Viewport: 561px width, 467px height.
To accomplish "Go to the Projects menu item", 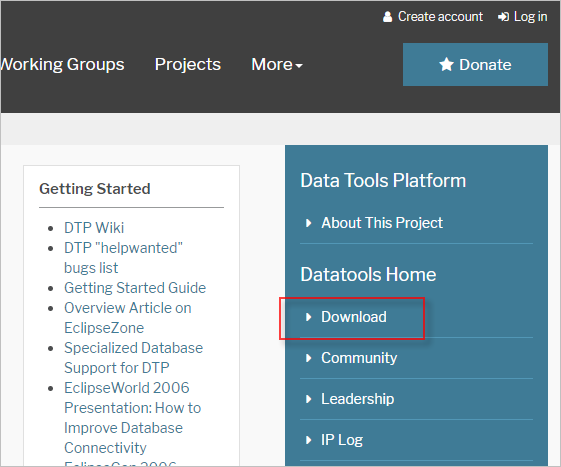I will 187,64.
